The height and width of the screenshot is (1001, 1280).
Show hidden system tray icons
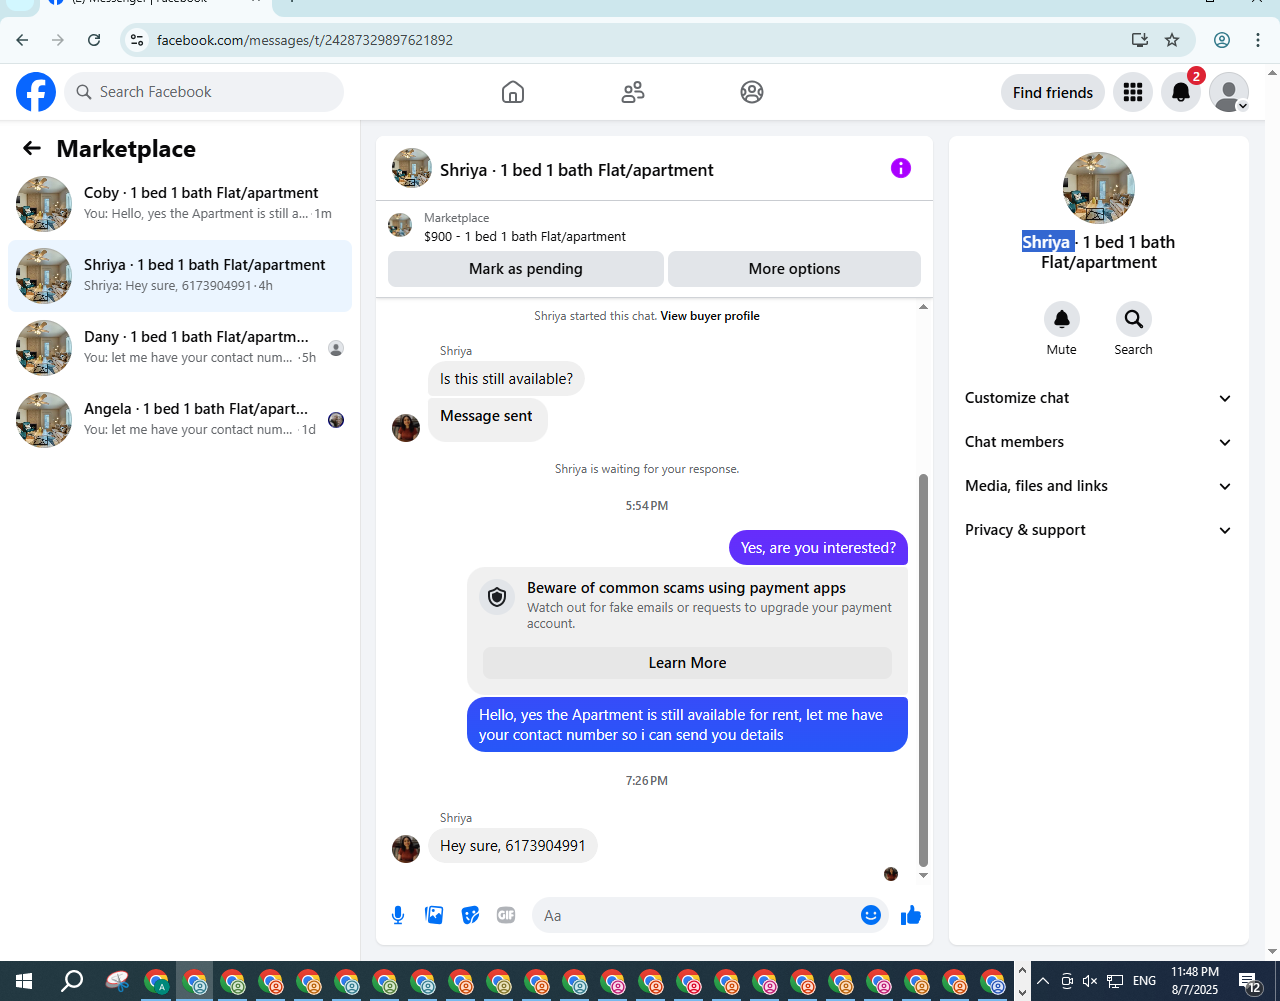coord(1042,981)
